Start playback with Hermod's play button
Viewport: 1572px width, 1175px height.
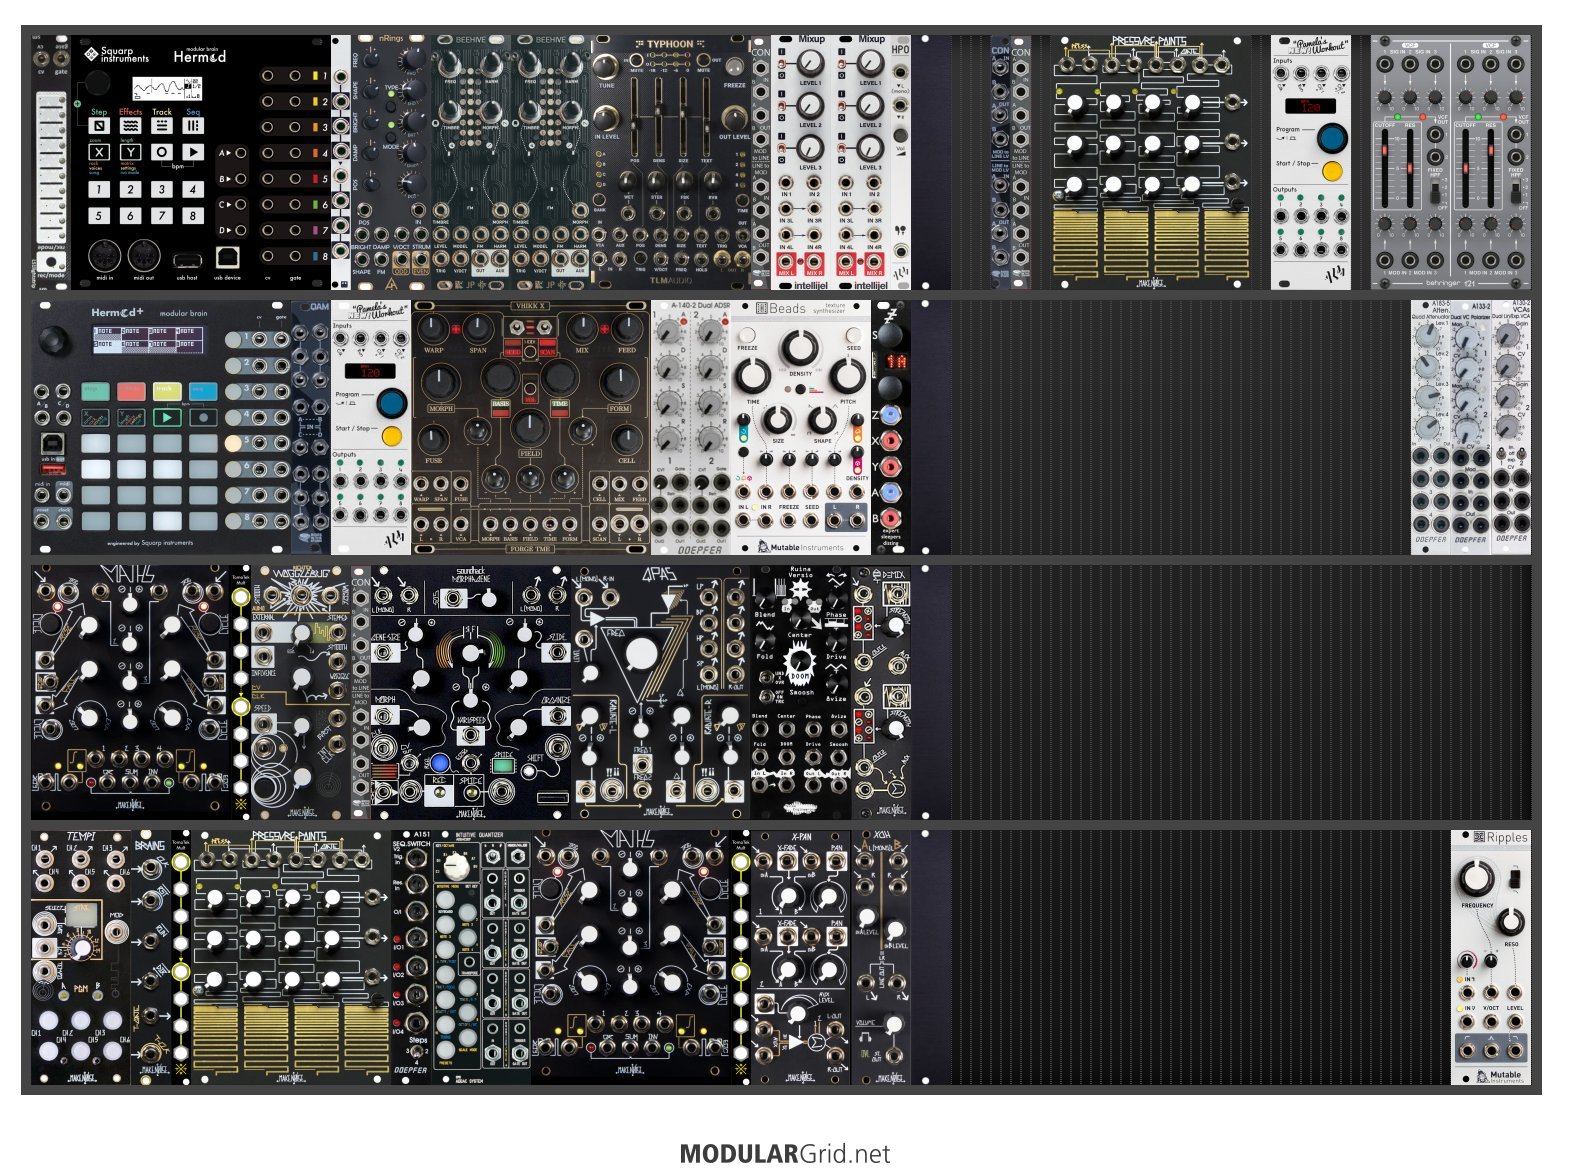point(193,153)
